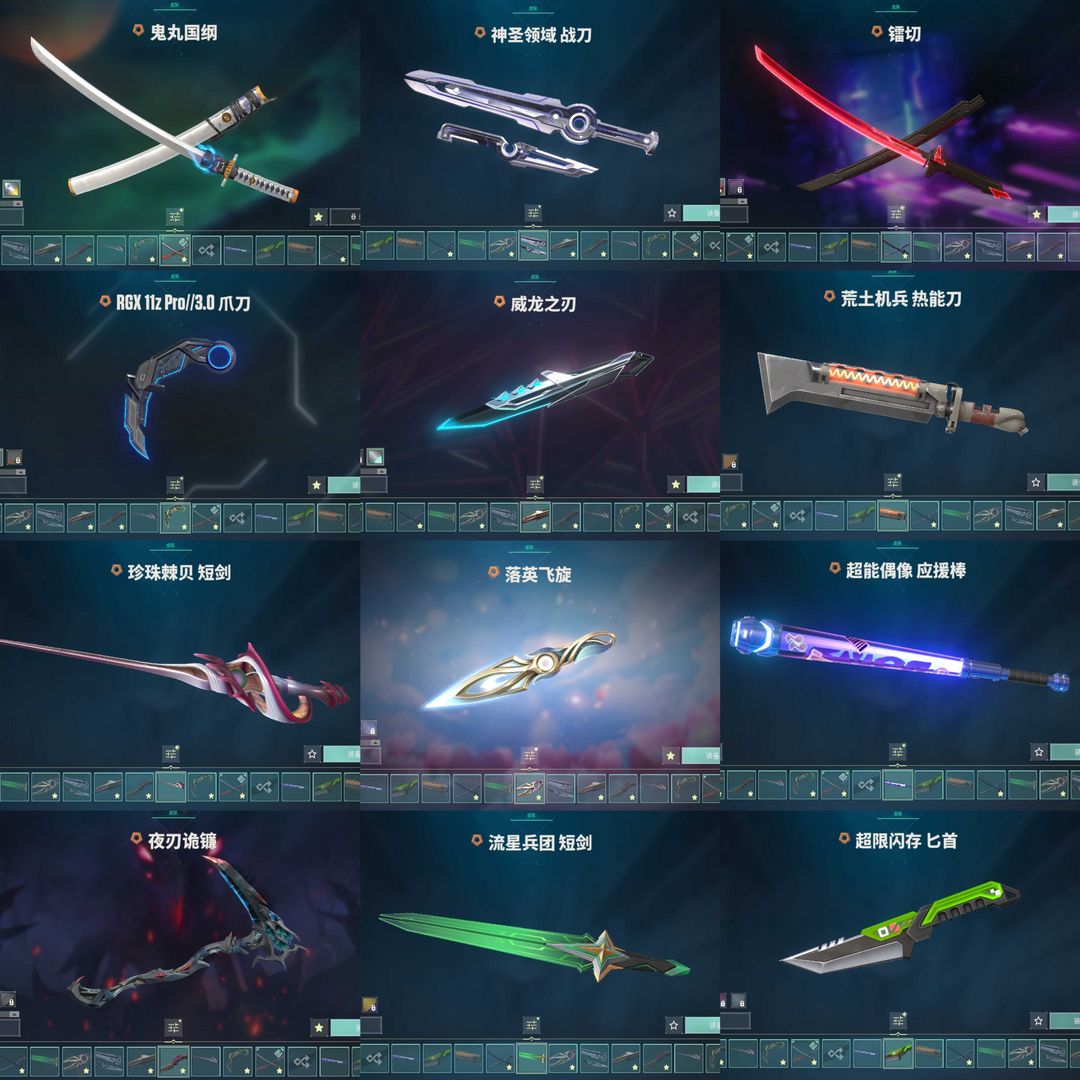The width and height of the screenshot is (1080, 1080).
Task: Select the chroma variant swatch in 威龙之刃 panel
Action: [375, 457]
